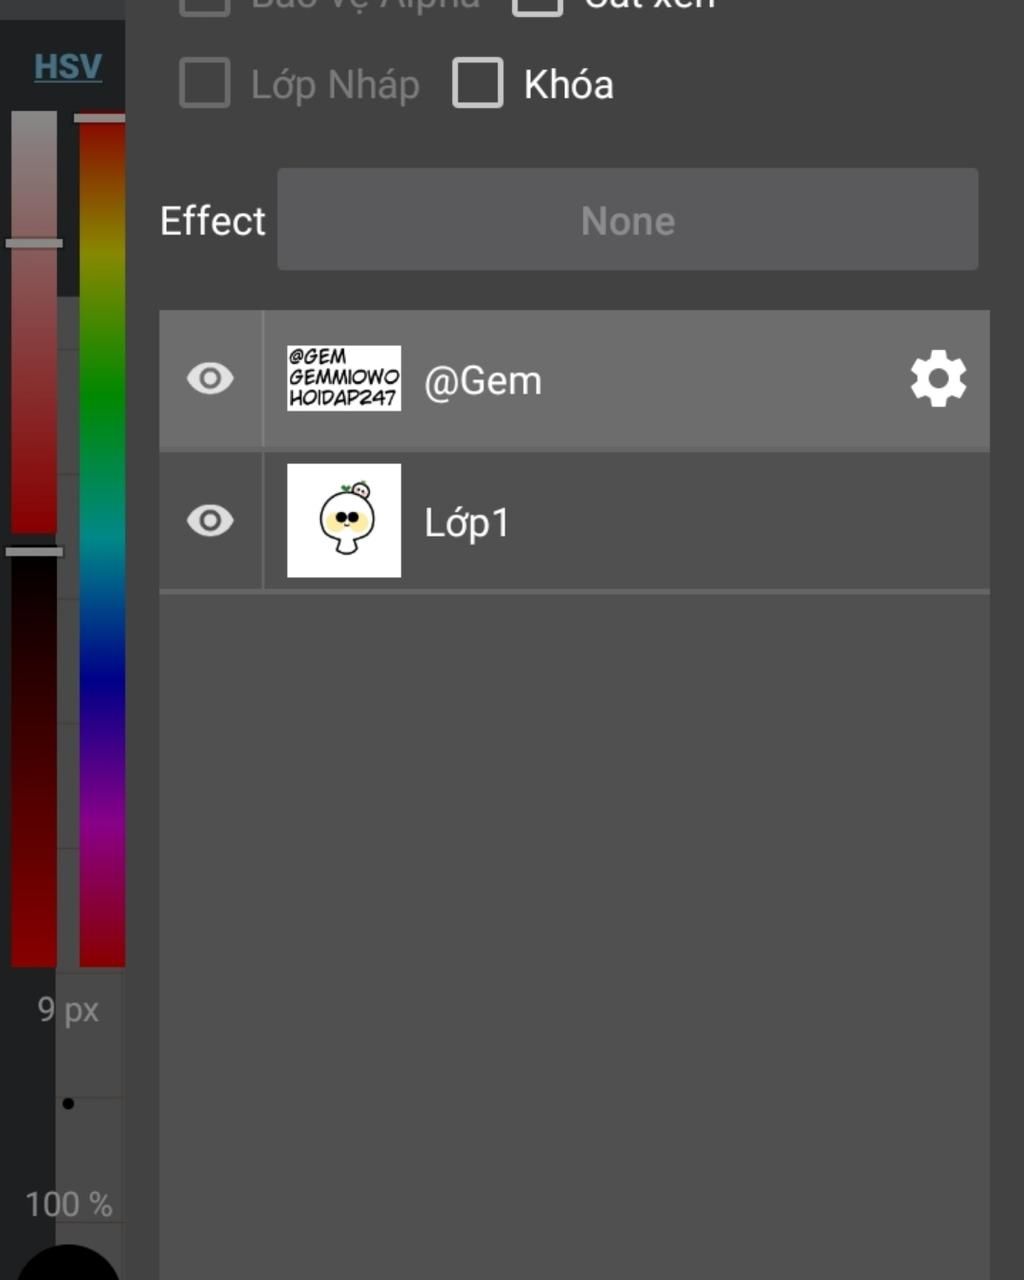Click the brush size preview dot
The height and width of the screenshot is (1280, 1024).
(x=68, y=1104)
